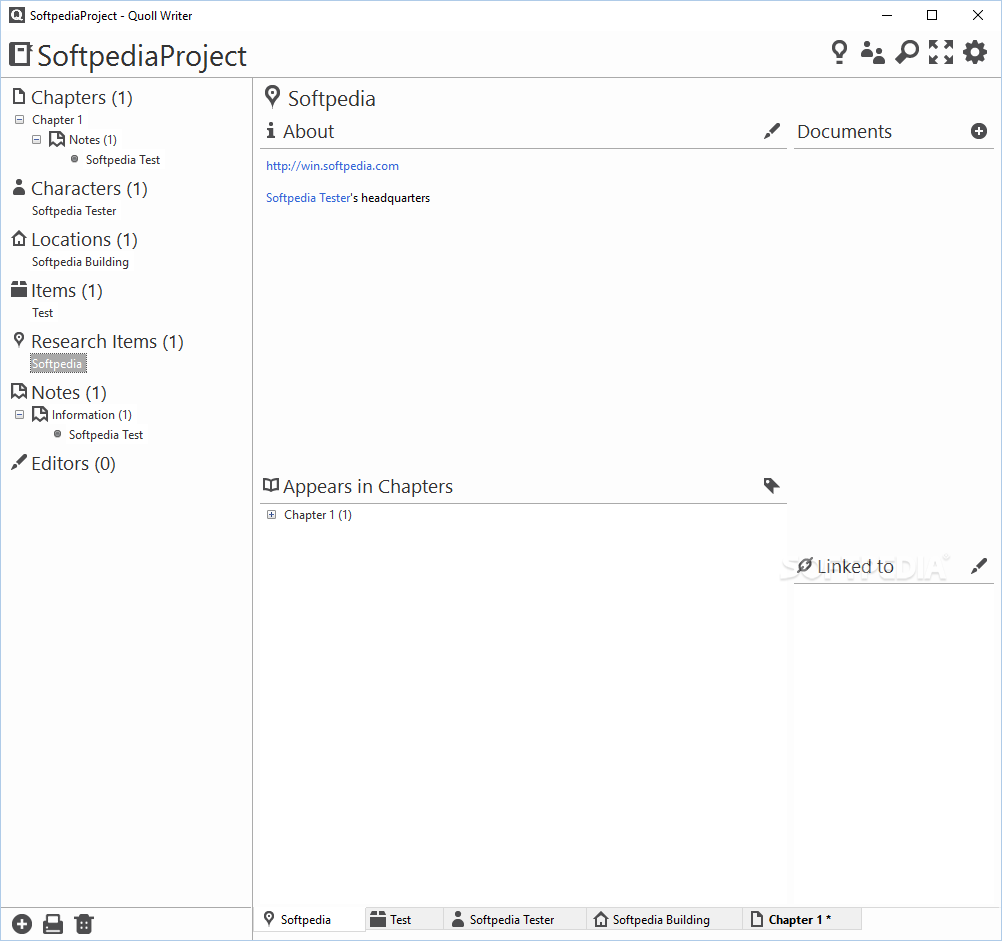This screenshot has width=1002, height=941.
Task: Follow the Softpedia Tester link in About
Action: pos(308,198)
